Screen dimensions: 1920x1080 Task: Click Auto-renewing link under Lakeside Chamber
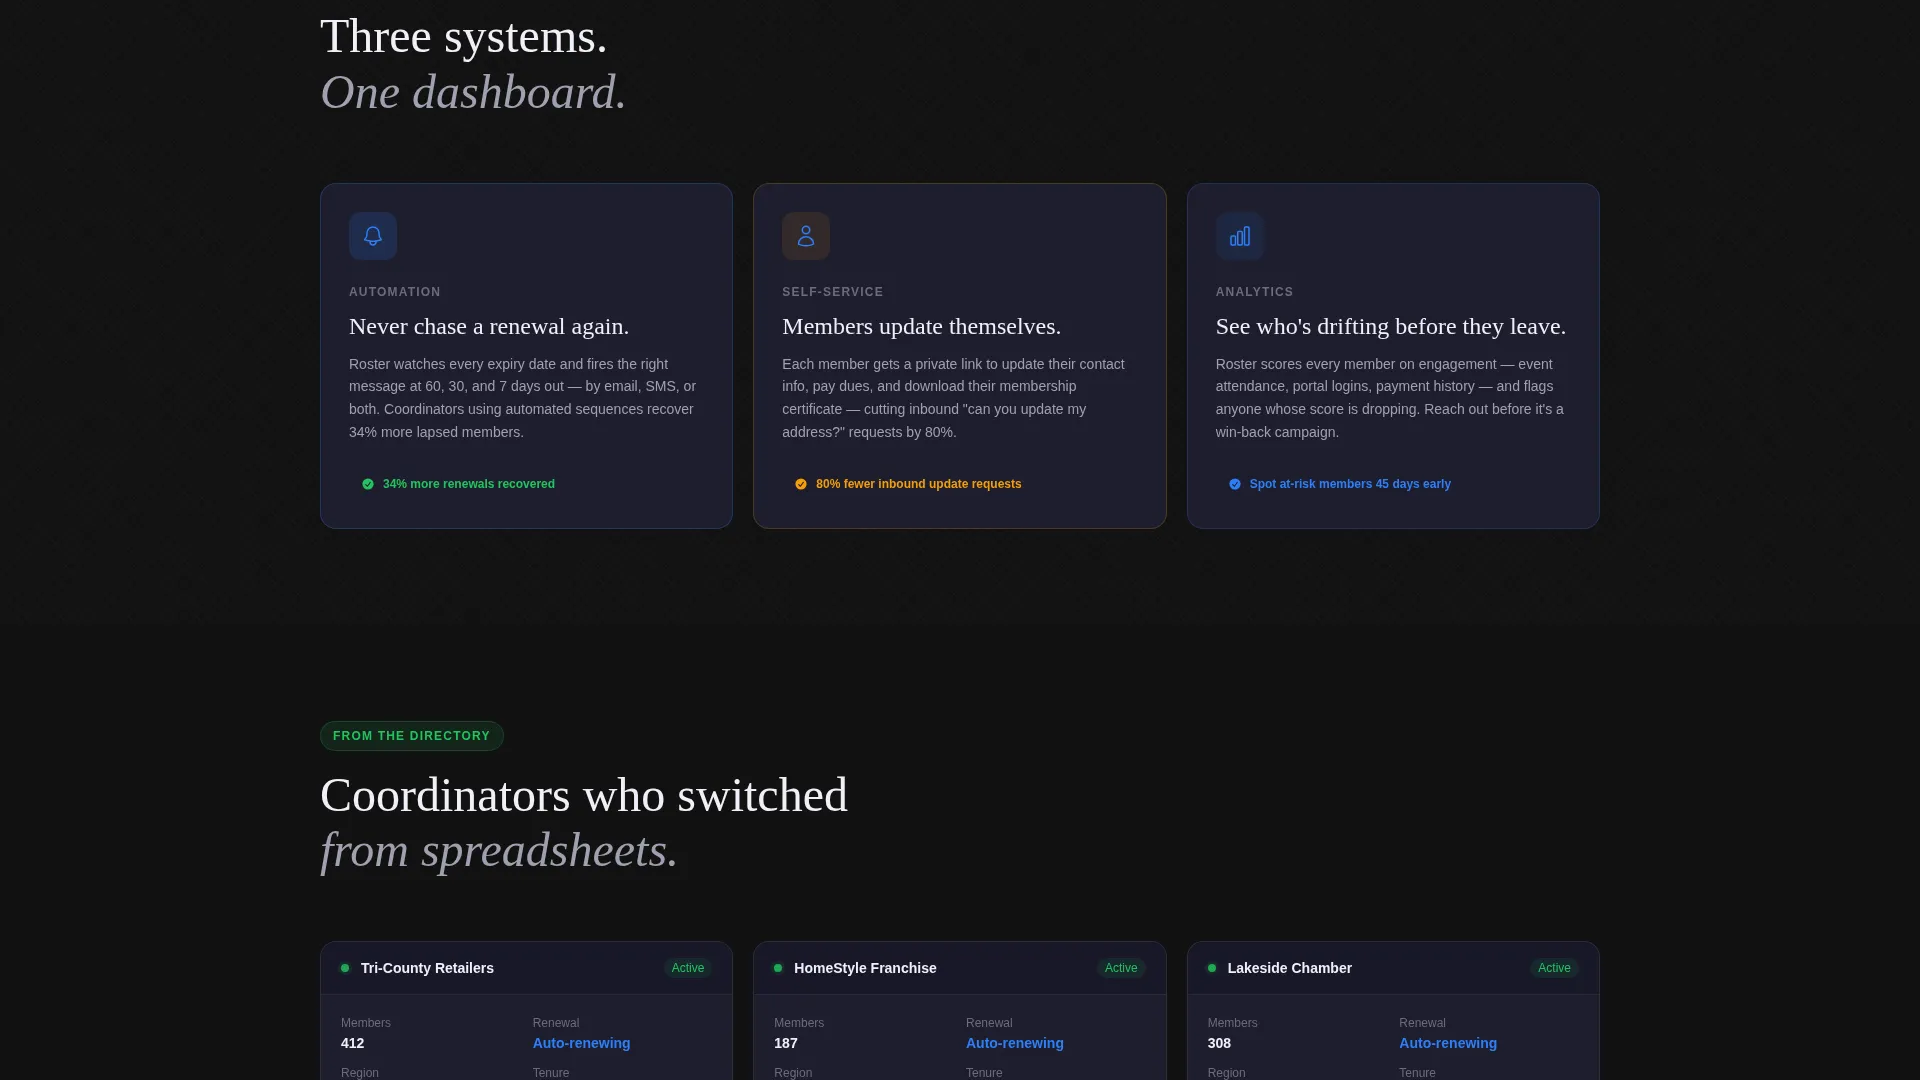point(1448,1043)
